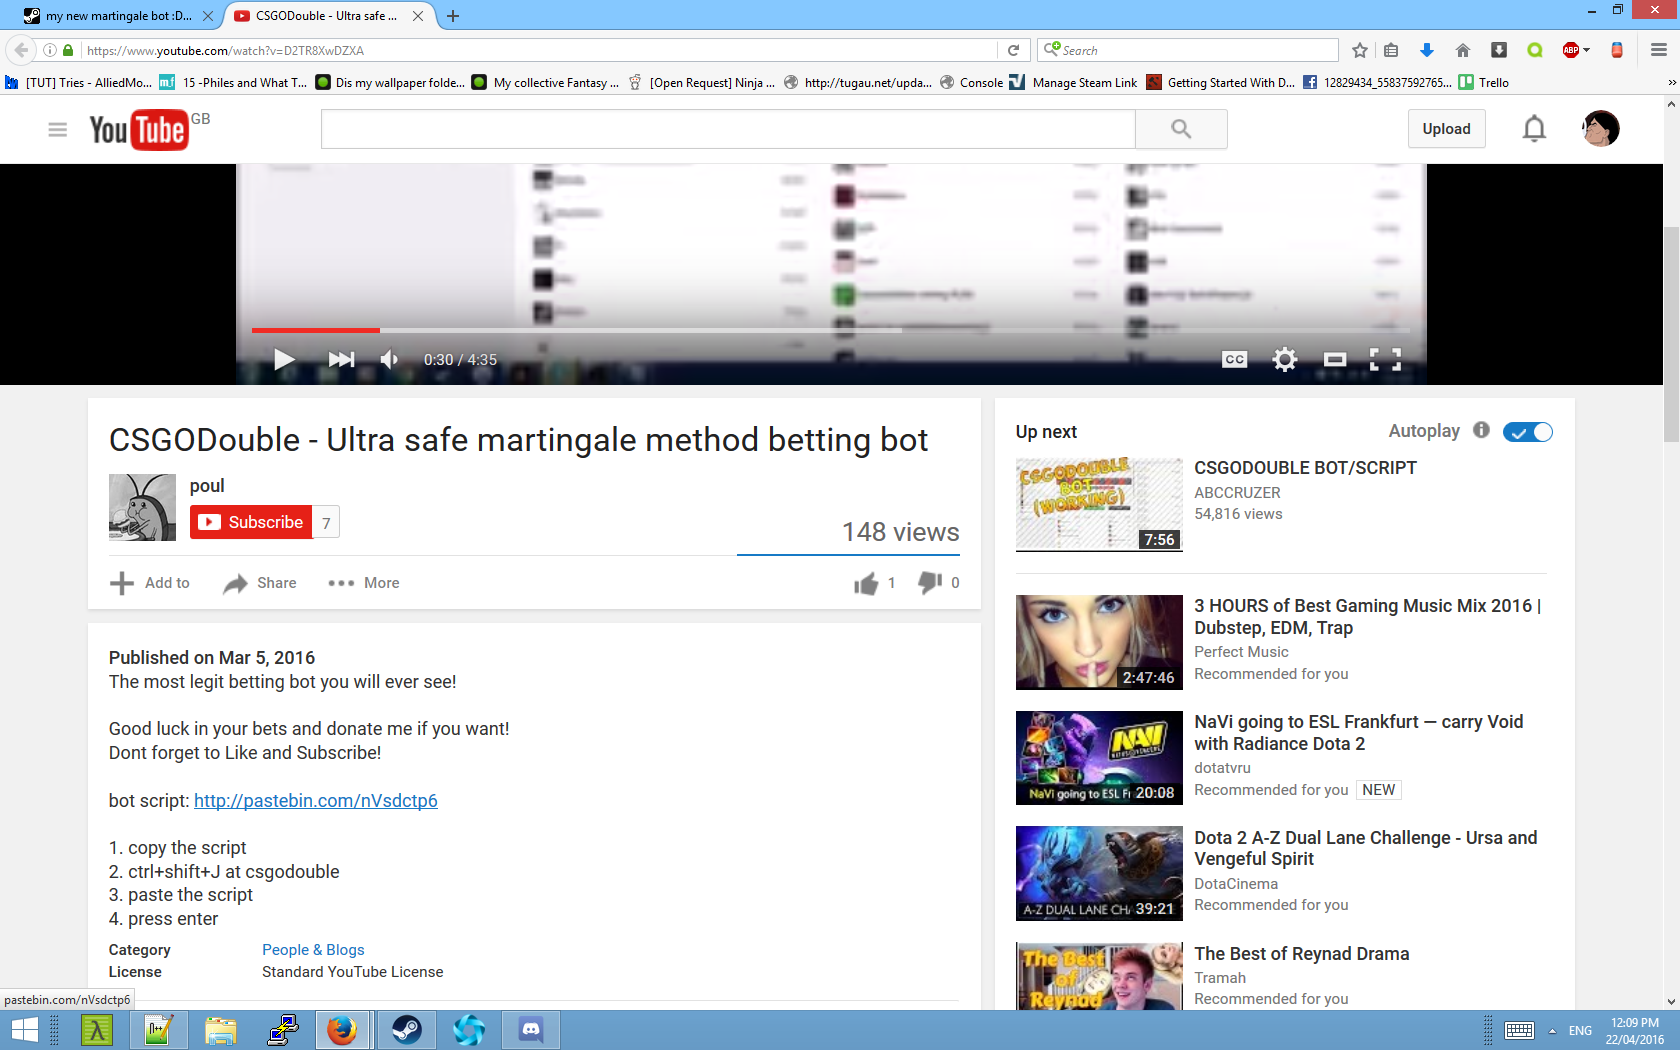Screen dimensions: 1680x1050
Task: Click the YouTube search magnifier button
Action: 1181,129
